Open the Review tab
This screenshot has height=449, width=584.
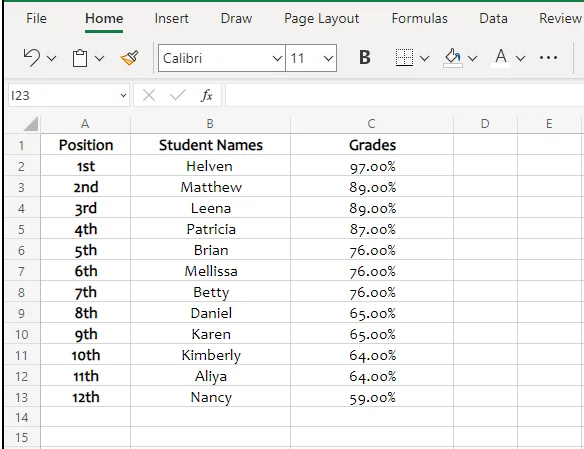[560, 18]
